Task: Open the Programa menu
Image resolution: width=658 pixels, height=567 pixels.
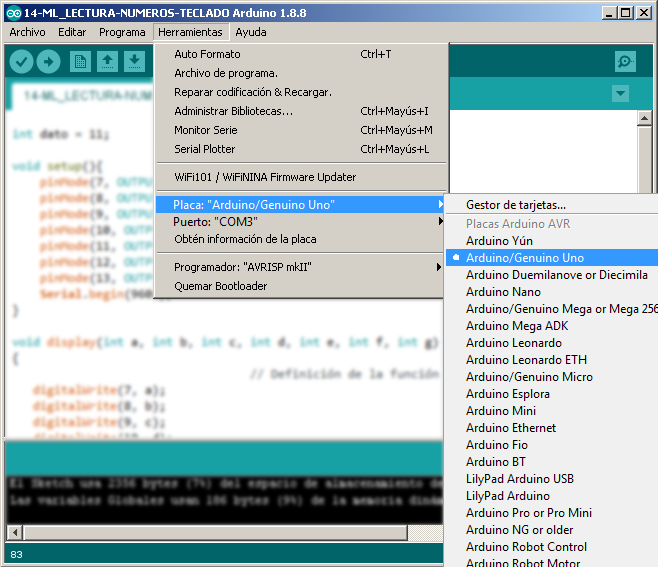Action: 122,32
